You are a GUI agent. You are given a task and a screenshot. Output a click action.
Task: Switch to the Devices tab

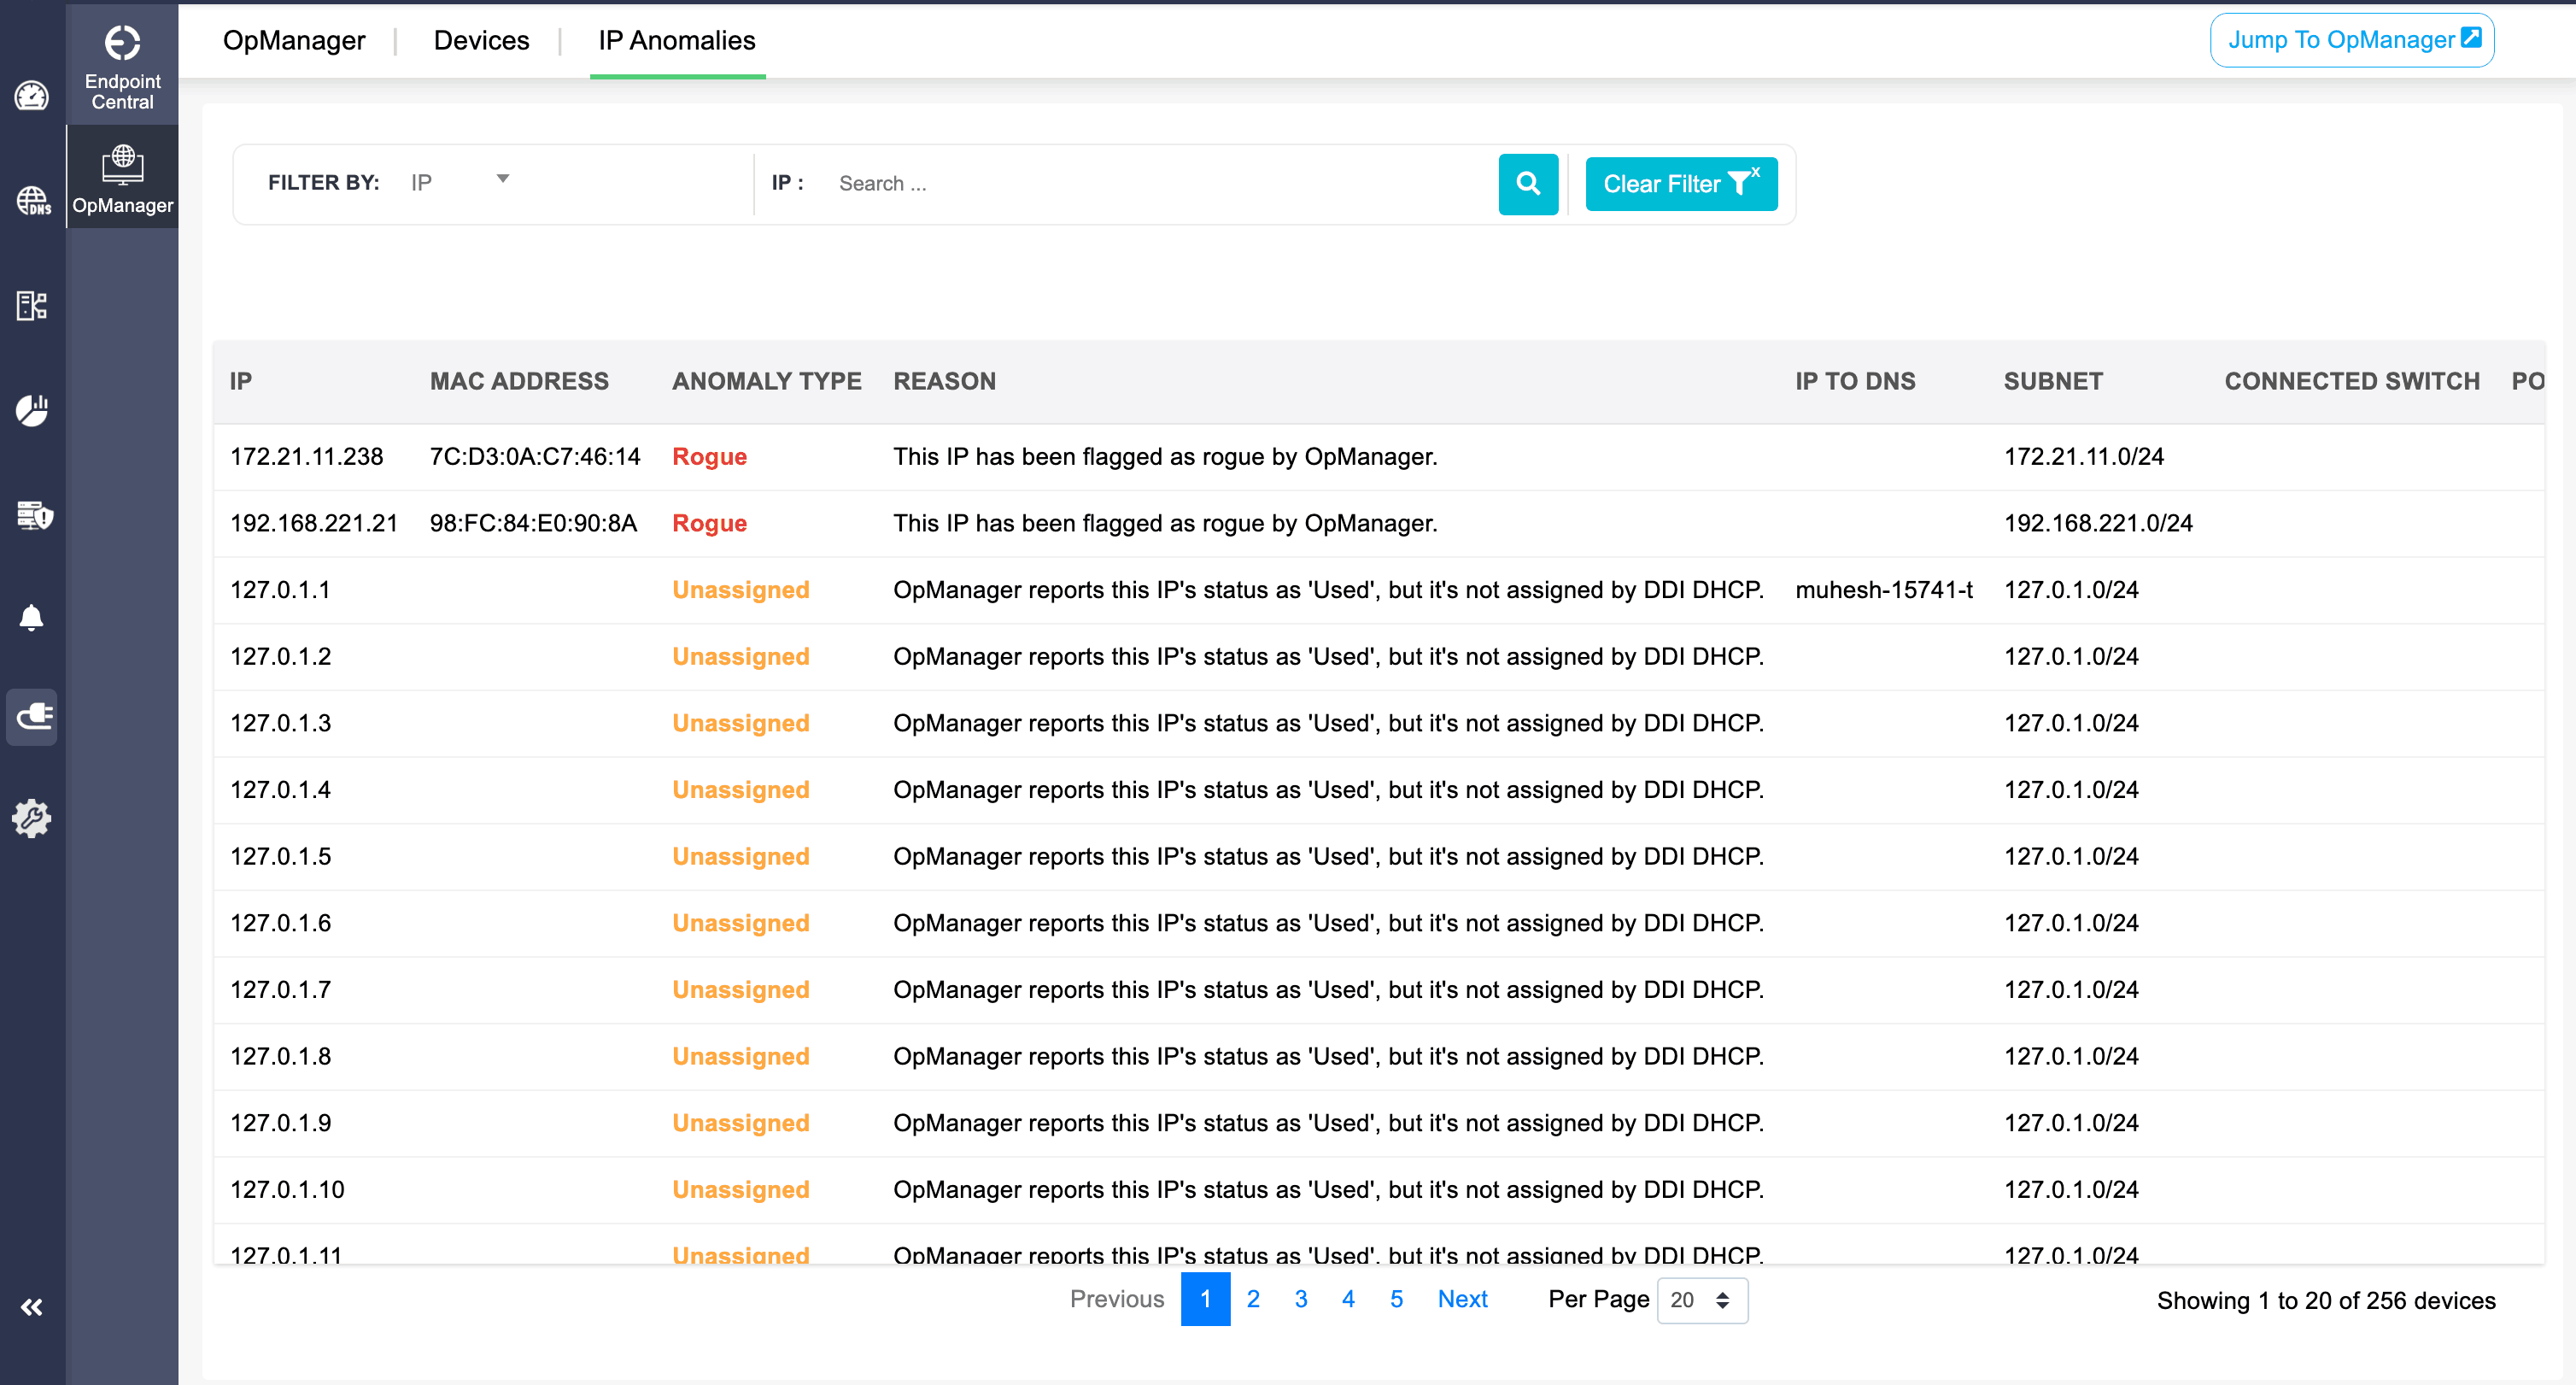(481, 40)
